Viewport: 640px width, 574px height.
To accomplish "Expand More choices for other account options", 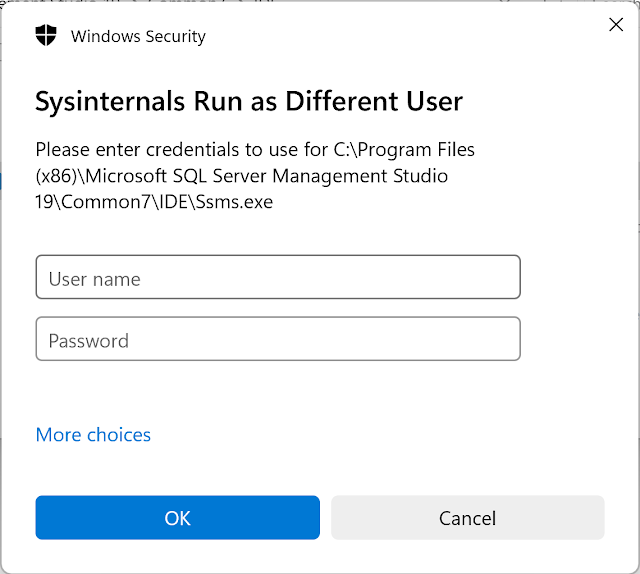I will tap(93, 434).
